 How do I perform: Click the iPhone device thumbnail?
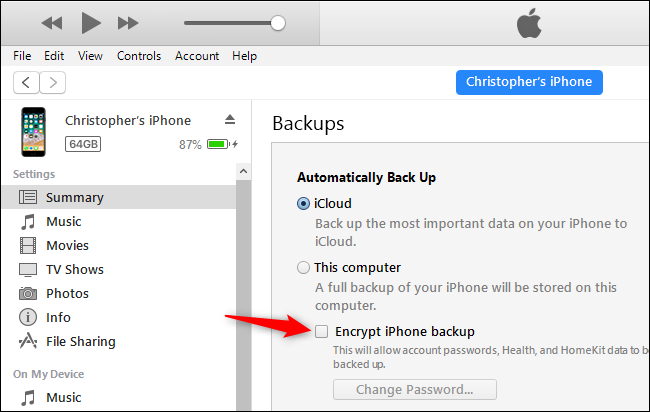click(x=32, y=132)
